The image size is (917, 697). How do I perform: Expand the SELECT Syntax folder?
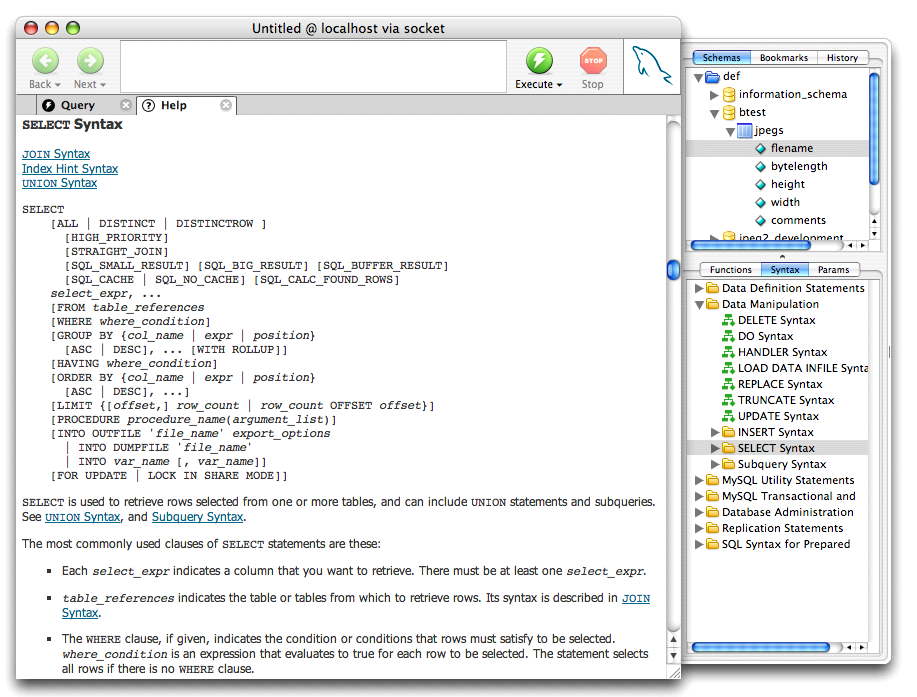click(x=715, y=448)
